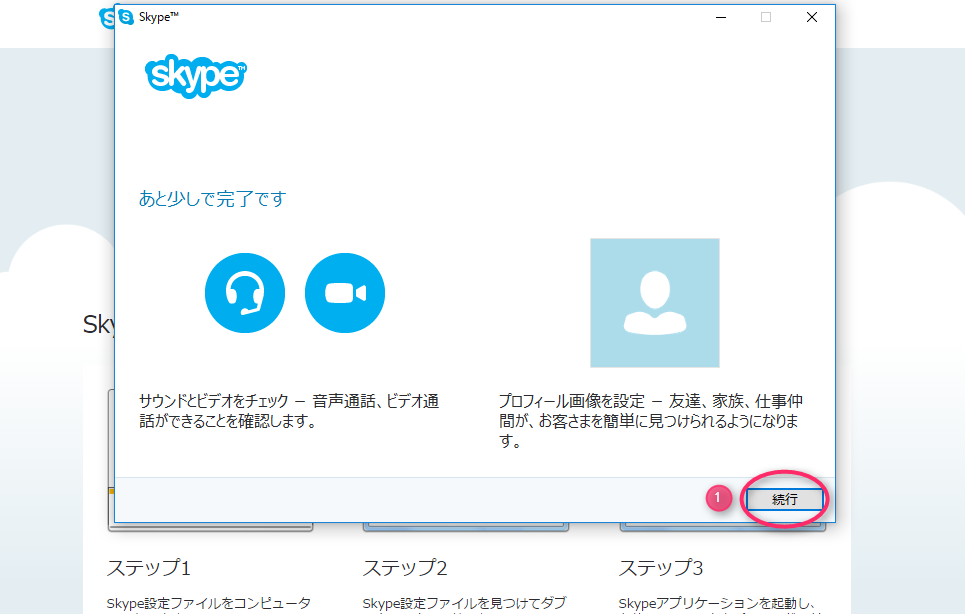Click the ステップ3 heading on the background page
The image size is (965, 614).
point(660,567)
